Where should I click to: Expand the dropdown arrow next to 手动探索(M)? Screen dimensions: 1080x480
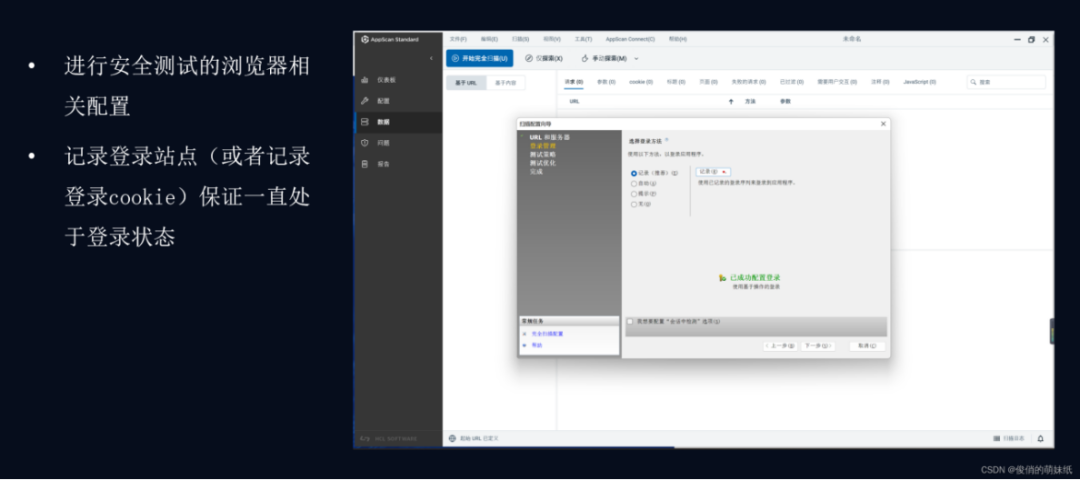[636, 59]
